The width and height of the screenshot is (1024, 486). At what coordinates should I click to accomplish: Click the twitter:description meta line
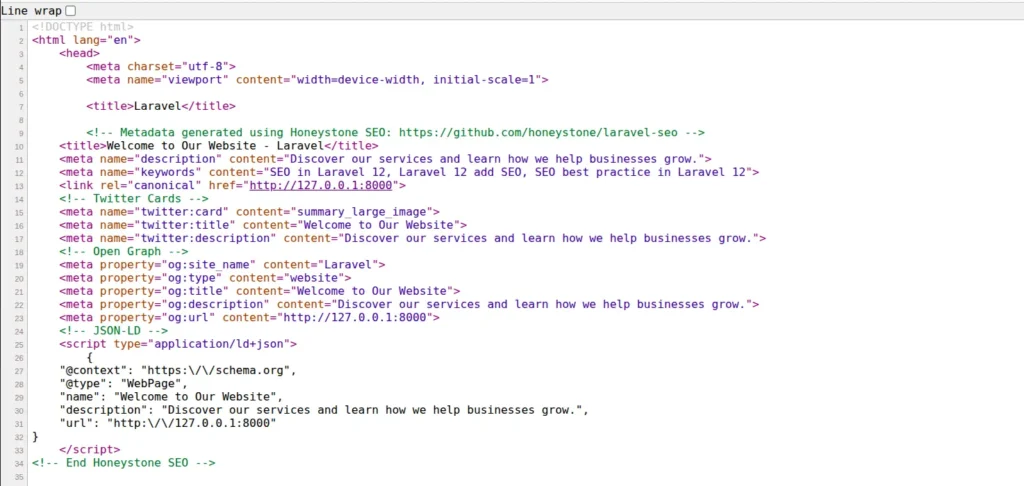[413, 238]
